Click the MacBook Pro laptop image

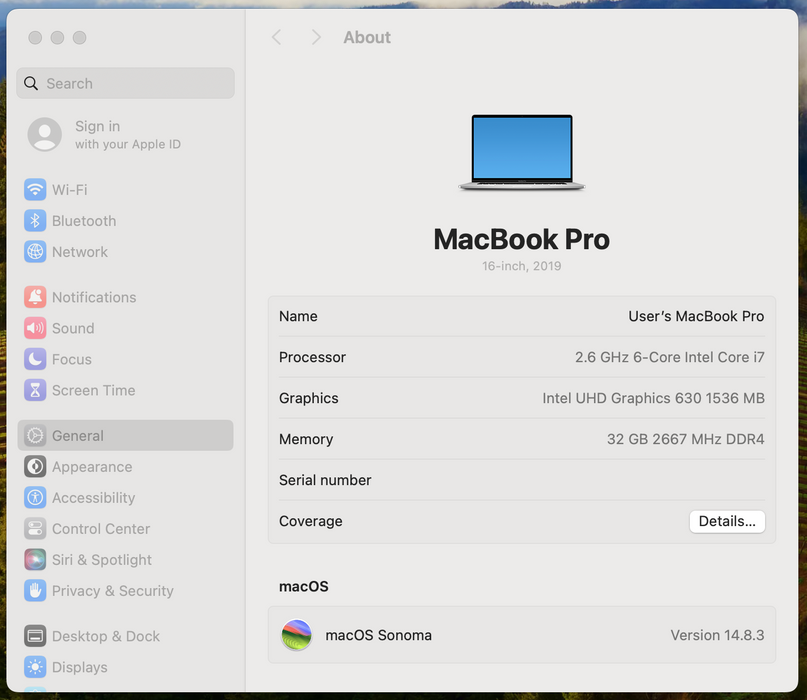tap(521, 152)
